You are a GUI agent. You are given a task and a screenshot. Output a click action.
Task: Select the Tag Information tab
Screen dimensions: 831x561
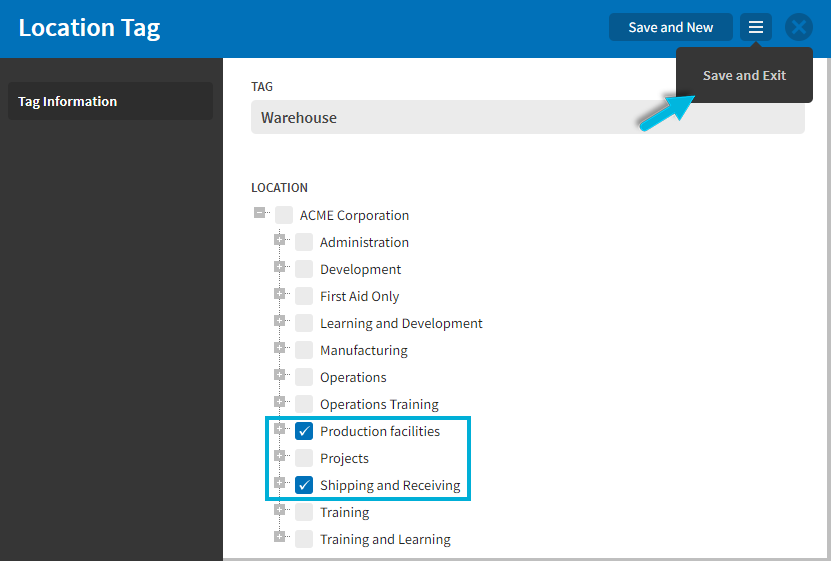coord(110,101)
